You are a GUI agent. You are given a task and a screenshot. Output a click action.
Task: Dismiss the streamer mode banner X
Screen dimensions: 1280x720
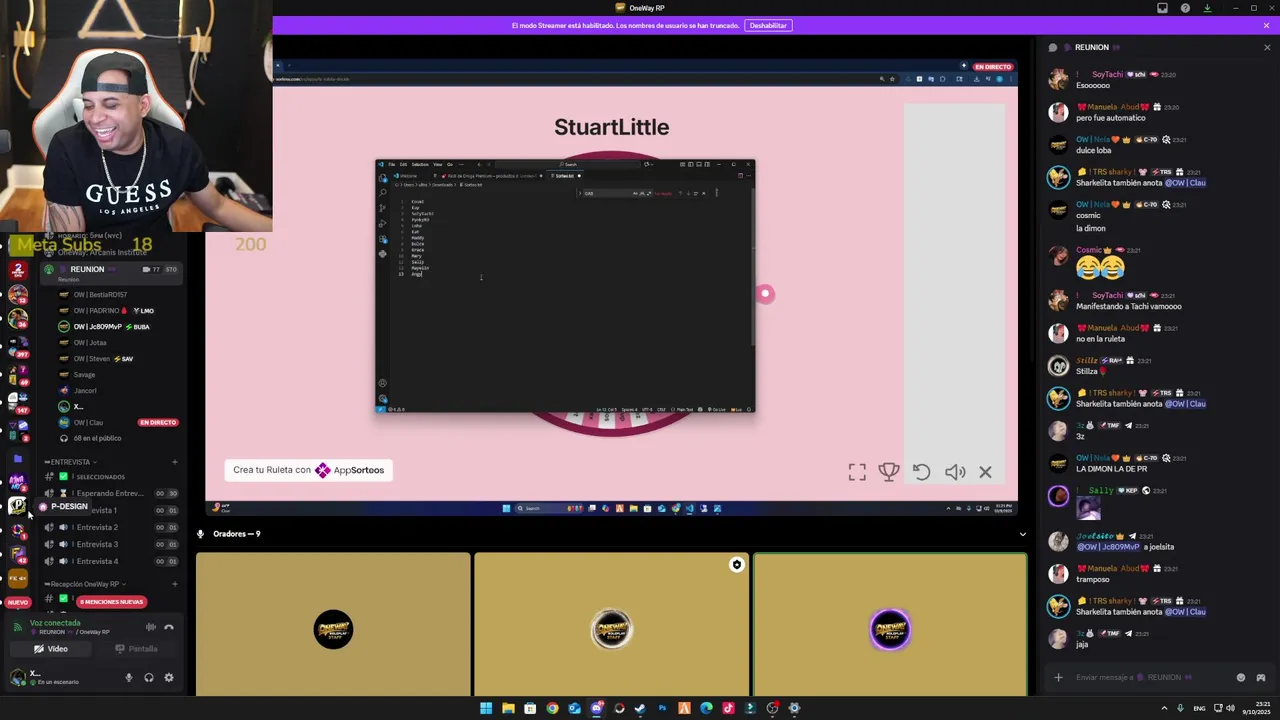click(1266, 25)
